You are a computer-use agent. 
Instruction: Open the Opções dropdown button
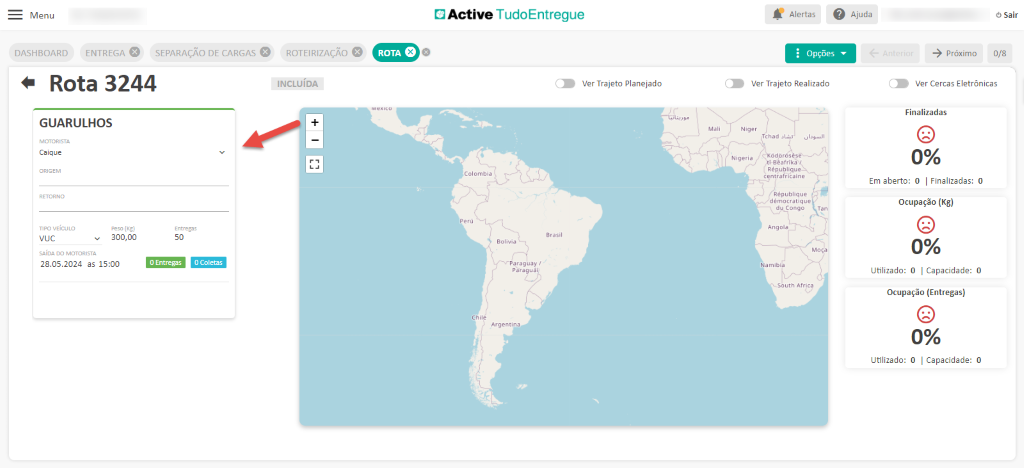820,54
